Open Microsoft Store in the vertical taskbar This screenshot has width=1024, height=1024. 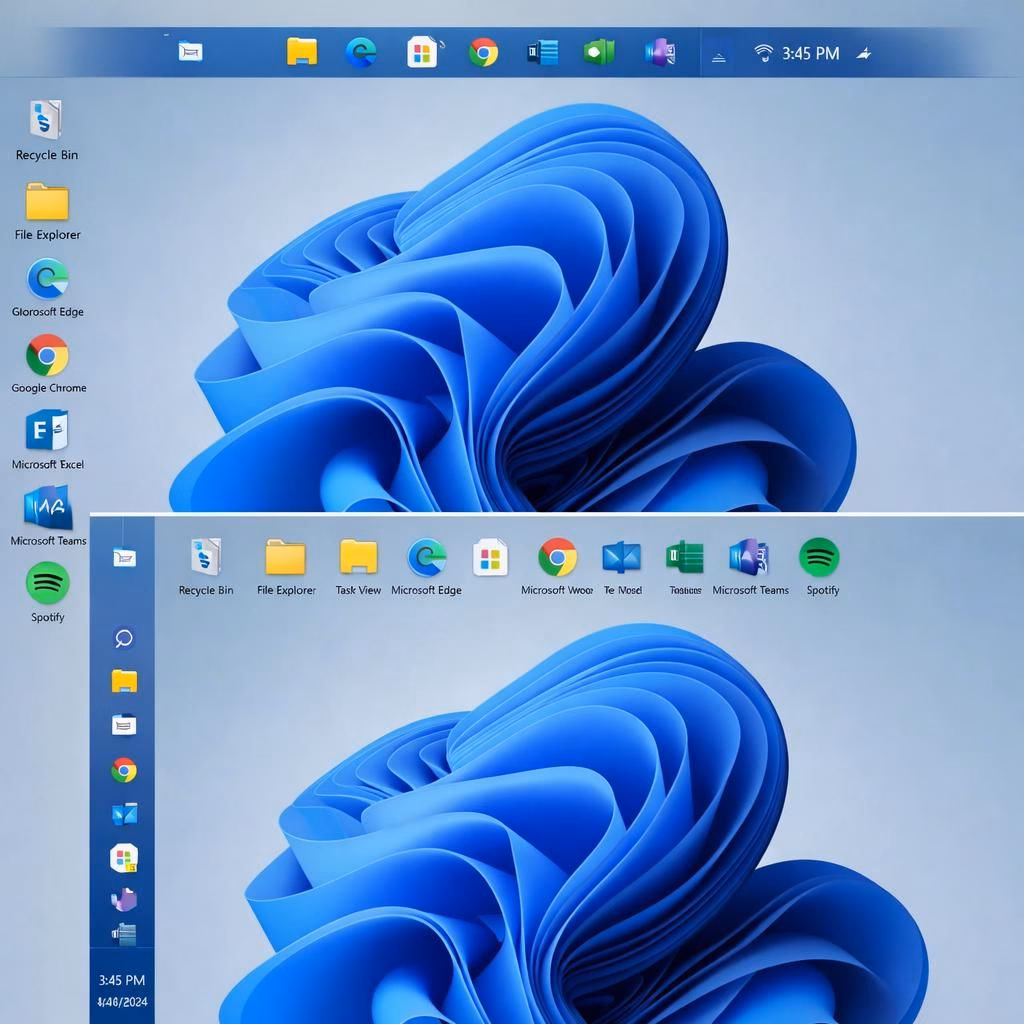coord(124,858)
